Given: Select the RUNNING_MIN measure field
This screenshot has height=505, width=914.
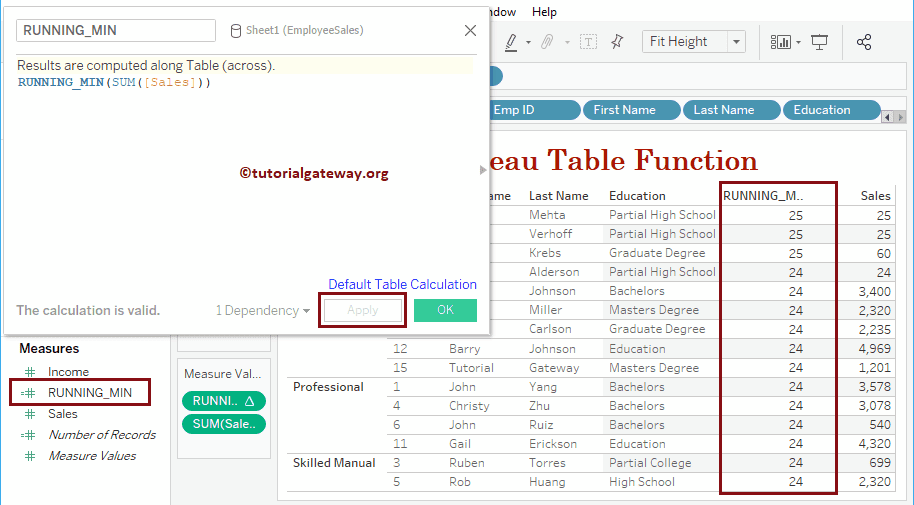Looking at the screenshot, I should pyautogui.click(x=90, y=393).
